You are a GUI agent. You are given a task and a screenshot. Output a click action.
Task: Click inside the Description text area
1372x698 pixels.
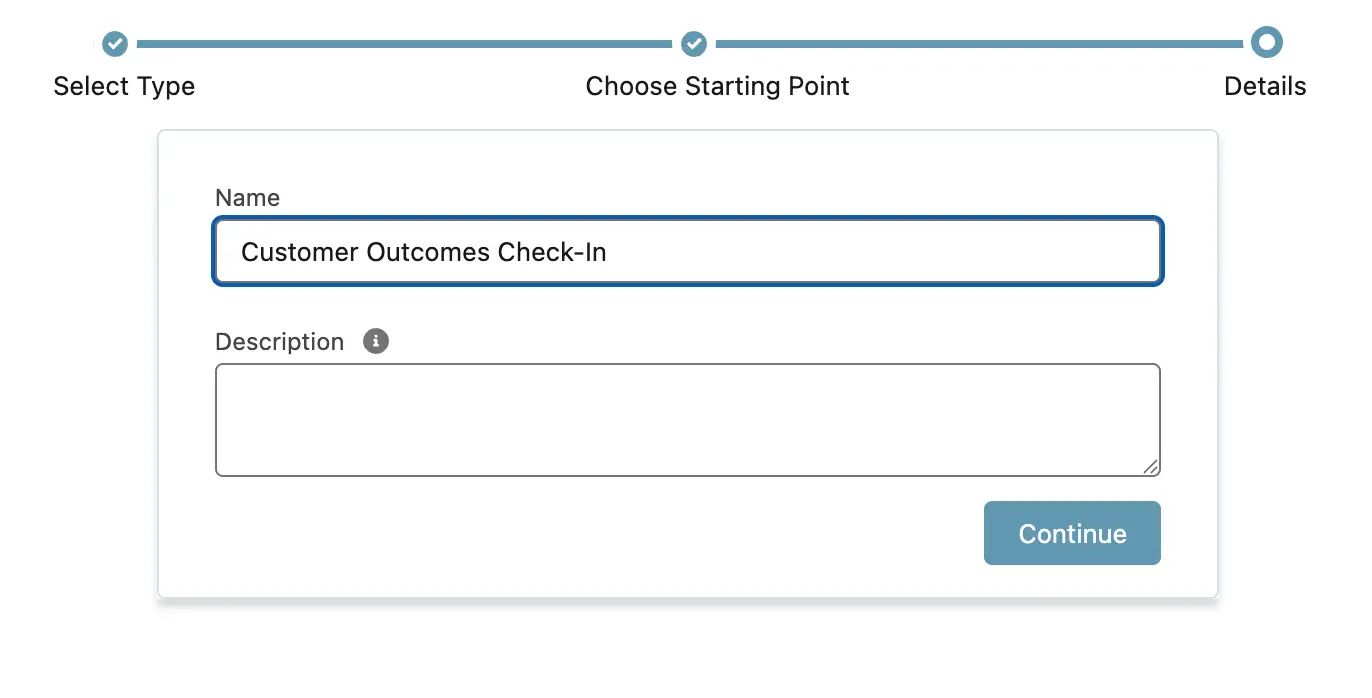(x=688, y=420)
